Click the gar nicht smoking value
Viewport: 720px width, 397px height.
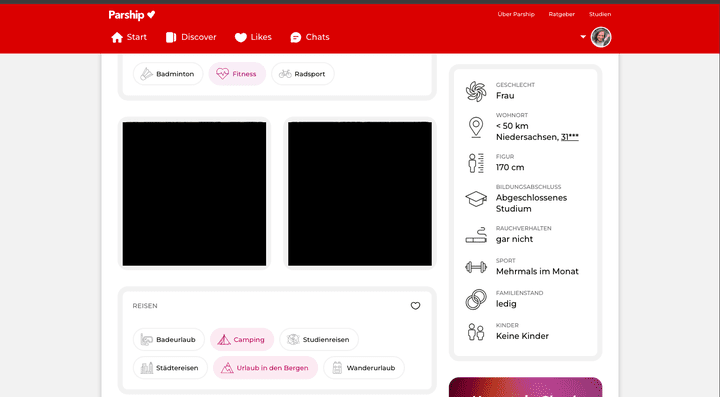click(514, 239)
